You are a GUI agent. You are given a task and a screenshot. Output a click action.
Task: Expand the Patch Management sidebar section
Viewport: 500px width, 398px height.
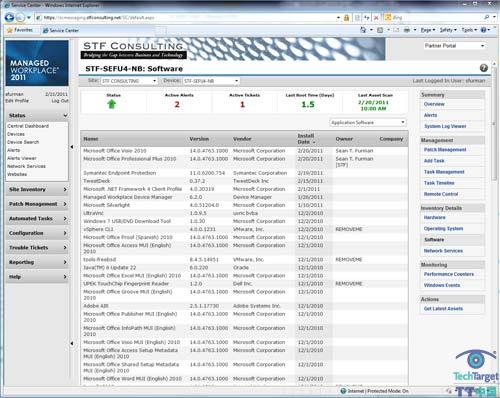click(x=37, y=204)
